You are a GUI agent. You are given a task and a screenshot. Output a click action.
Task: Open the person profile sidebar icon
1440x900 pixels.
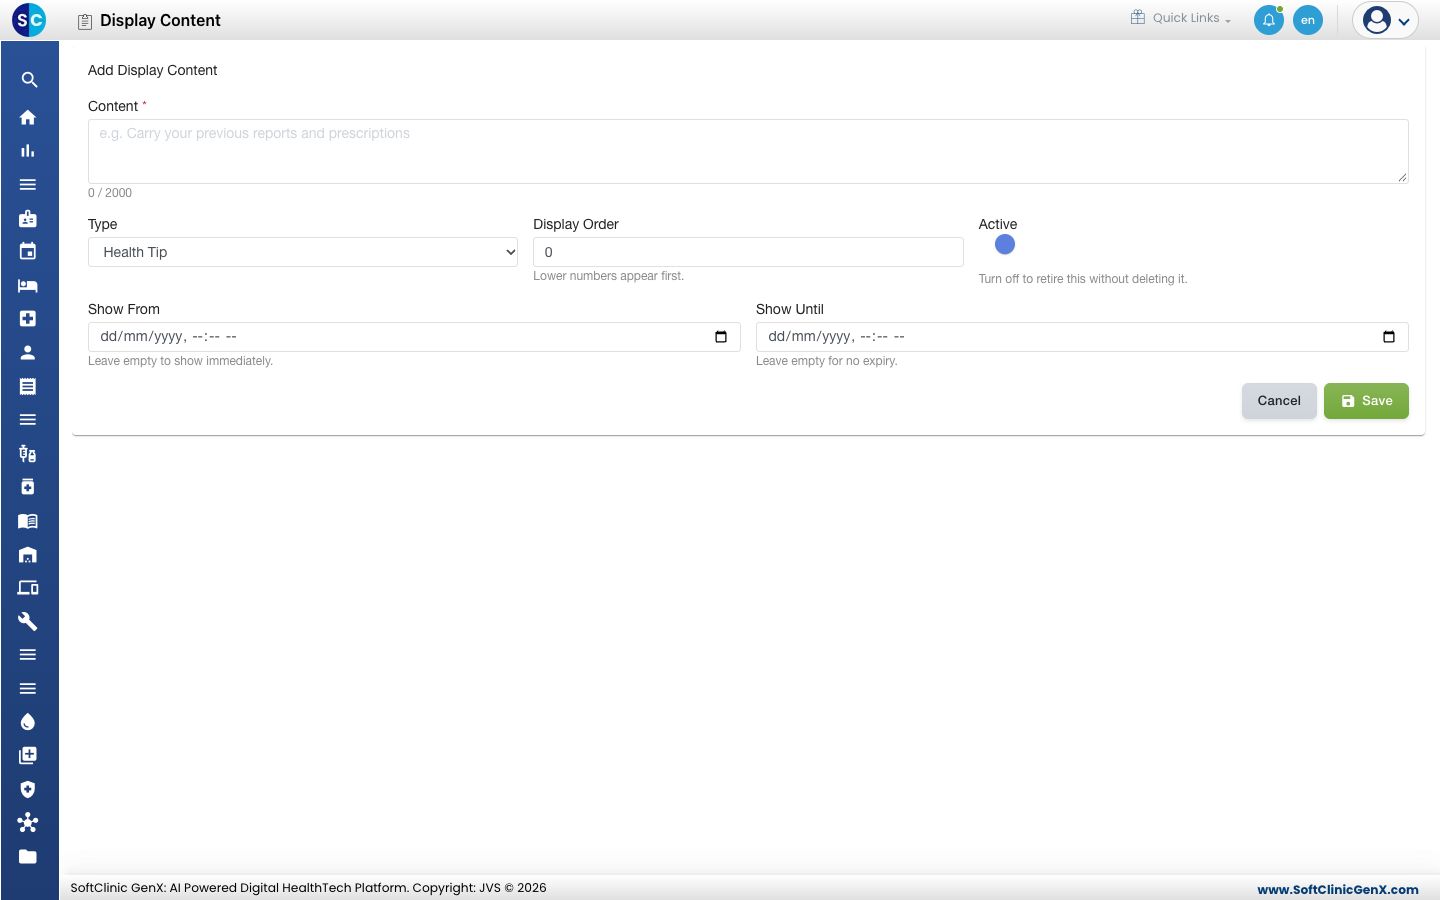28,352
